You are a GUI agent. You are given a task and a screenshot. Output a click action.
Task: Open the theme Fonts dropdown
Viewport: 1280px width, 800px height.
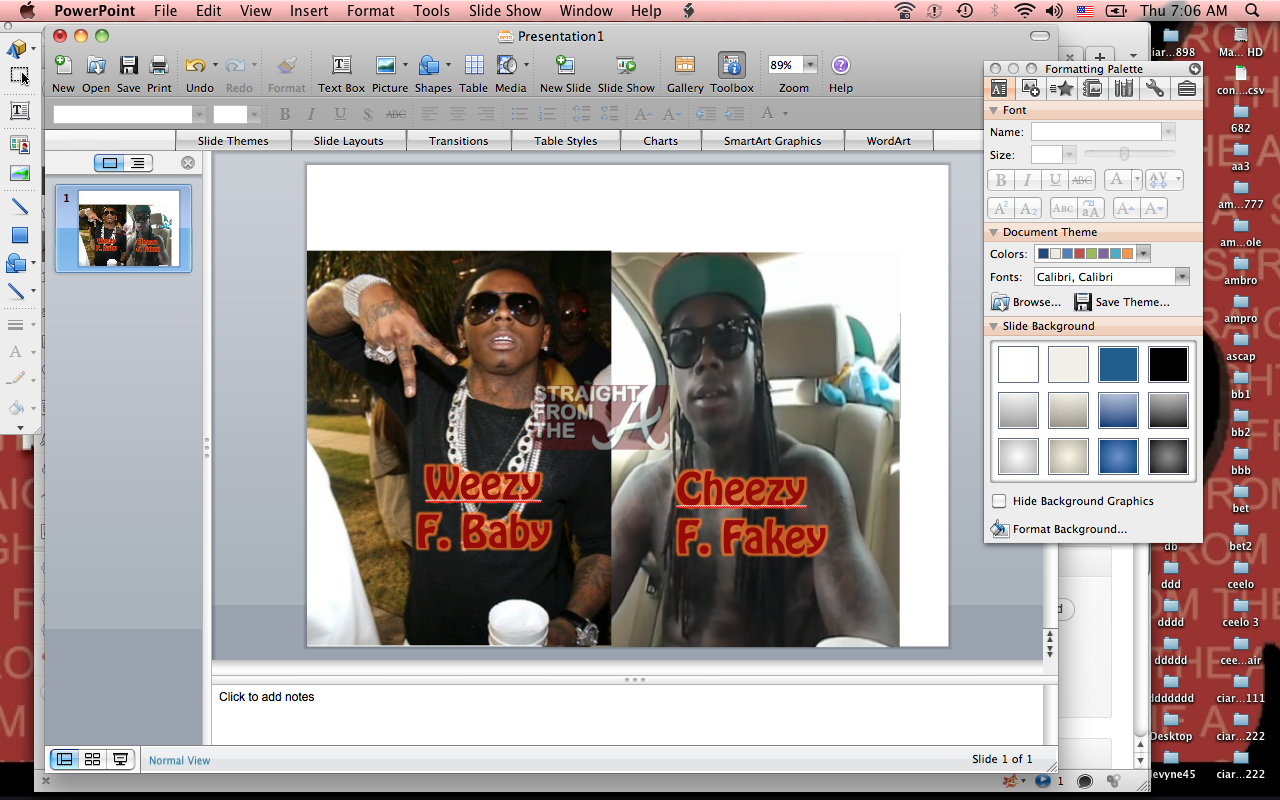click(1182, 277)
